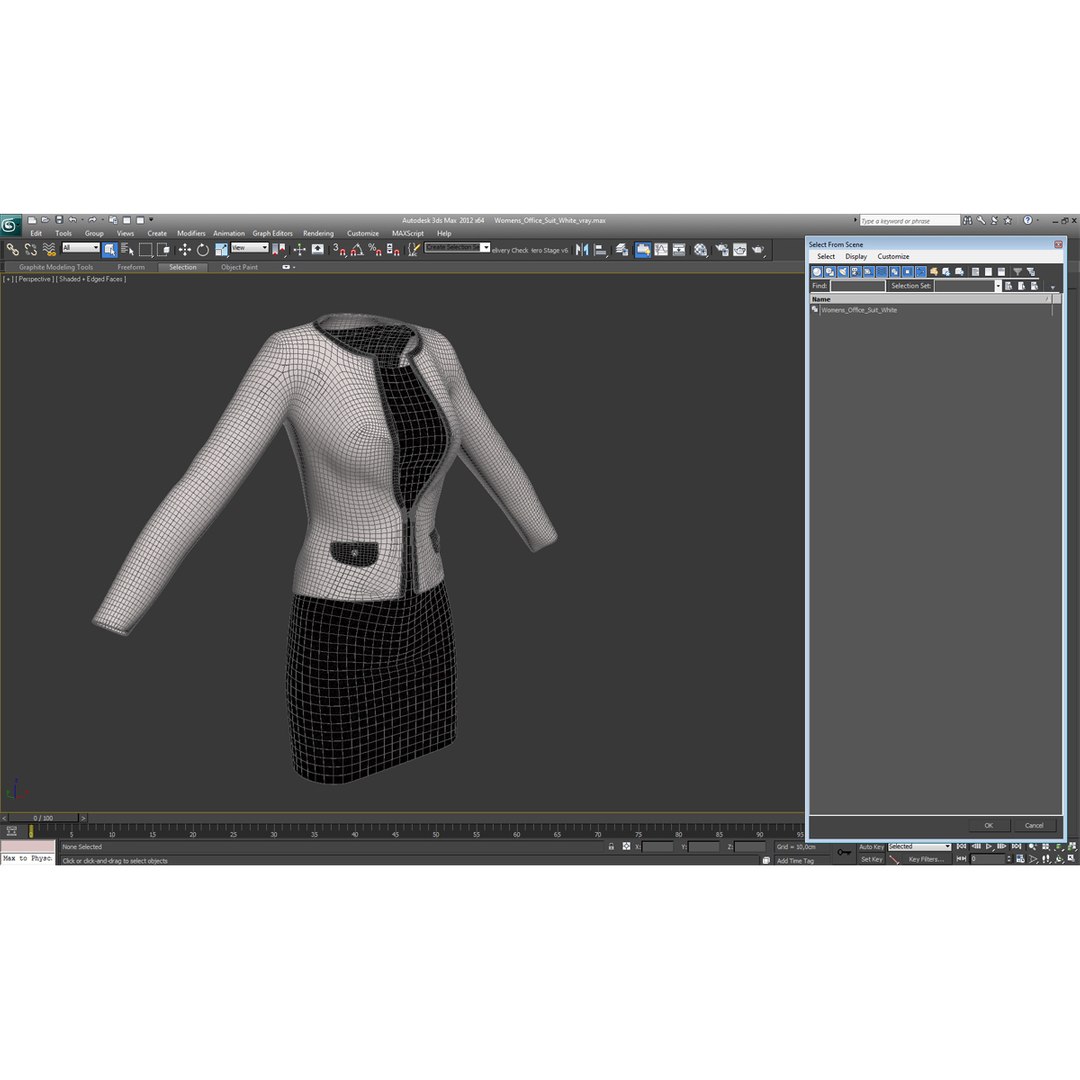Click OK in Select From Scene dialog
The width and height of the screenshot is (1080, 1080).
tap(988, 825)
